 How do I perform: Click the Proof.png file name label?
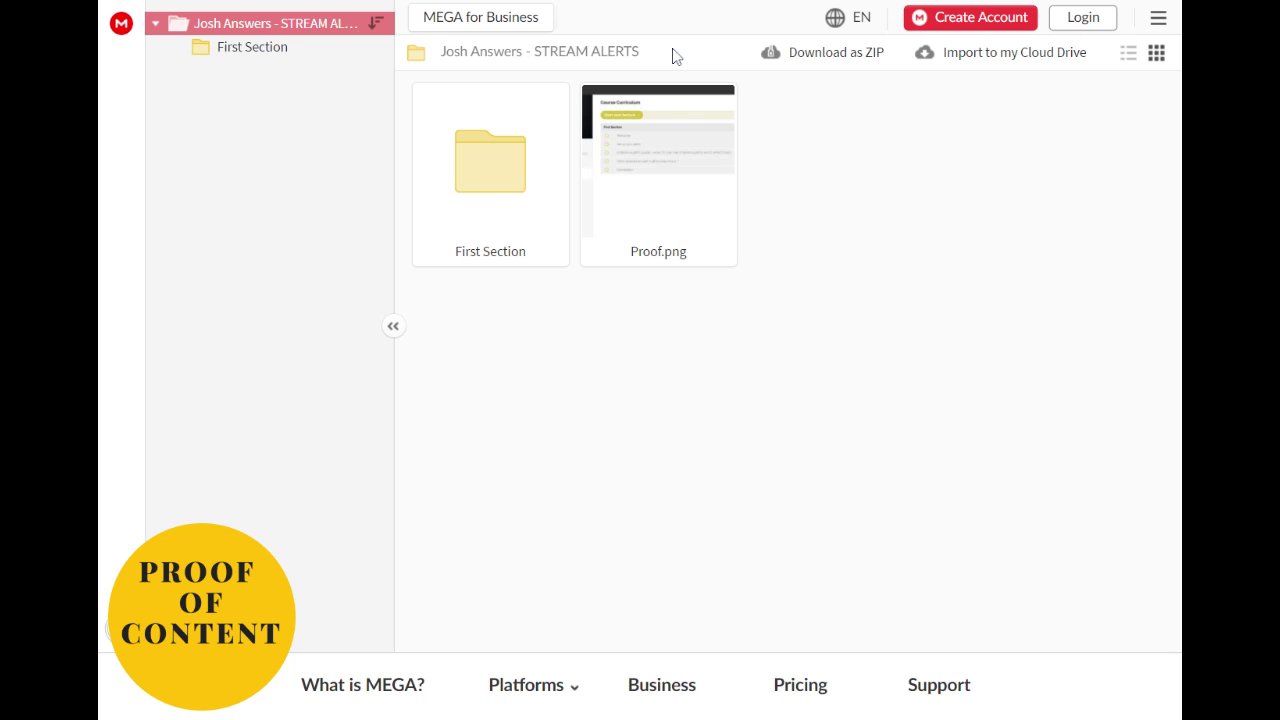click(x=658, y=251)
